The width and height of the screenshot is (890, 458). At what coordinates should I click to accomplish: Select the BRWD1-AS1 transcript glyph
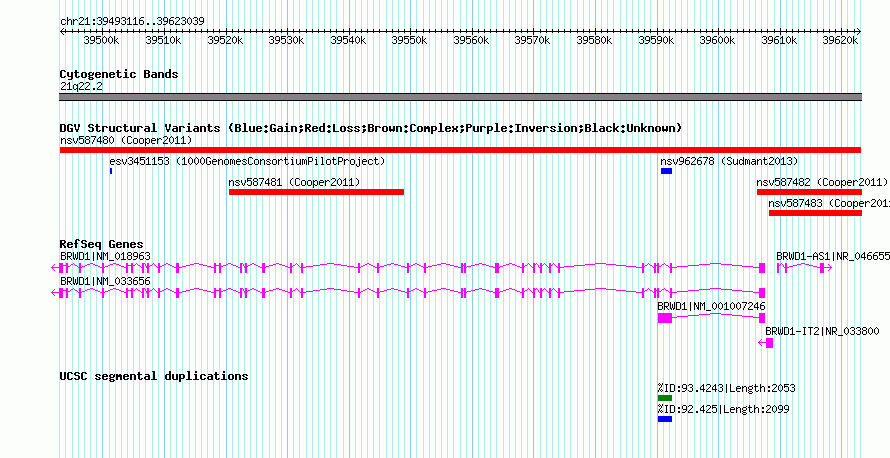(x=804, y=267)
